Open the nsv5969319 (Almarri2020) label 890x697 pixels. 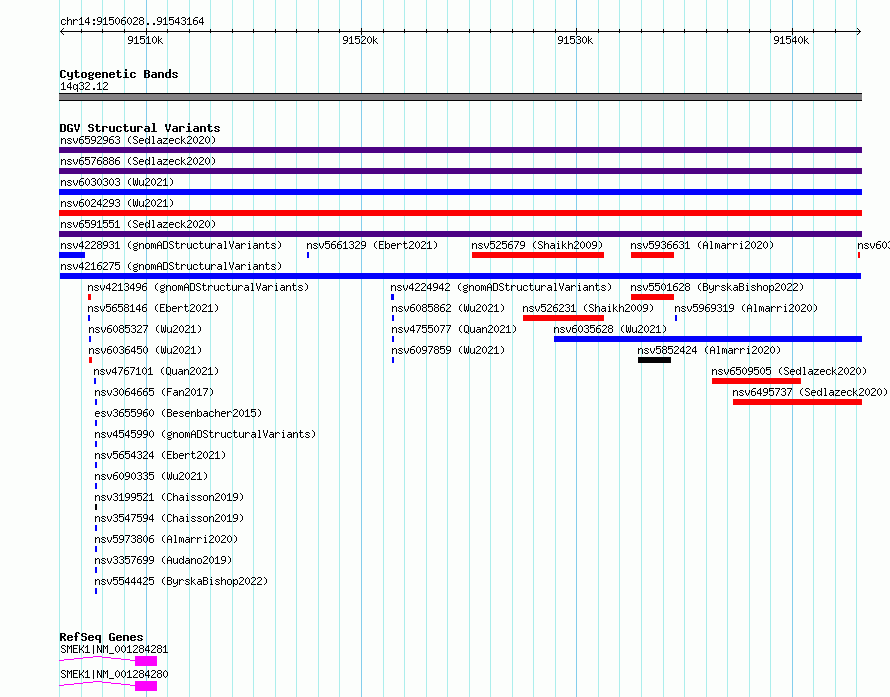[746, 308]
